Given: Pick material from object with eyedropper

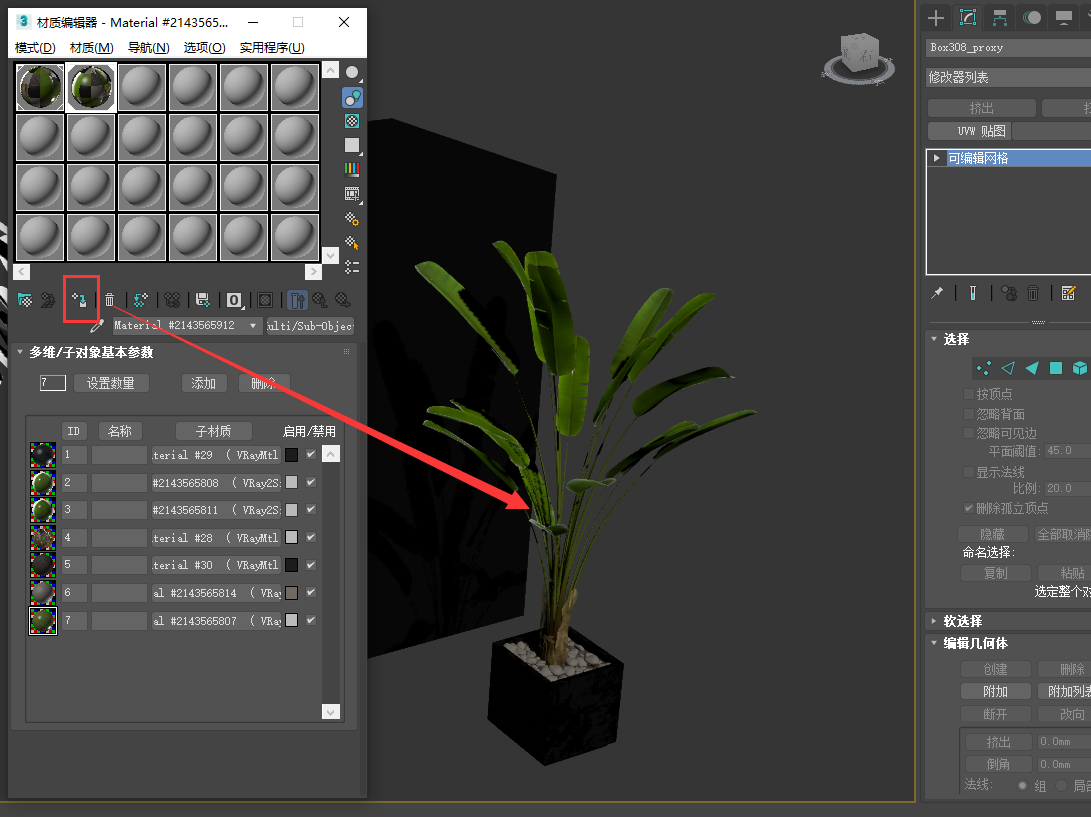Looking at the screenshot, I should pyautogui.click(x=97, y=326).
